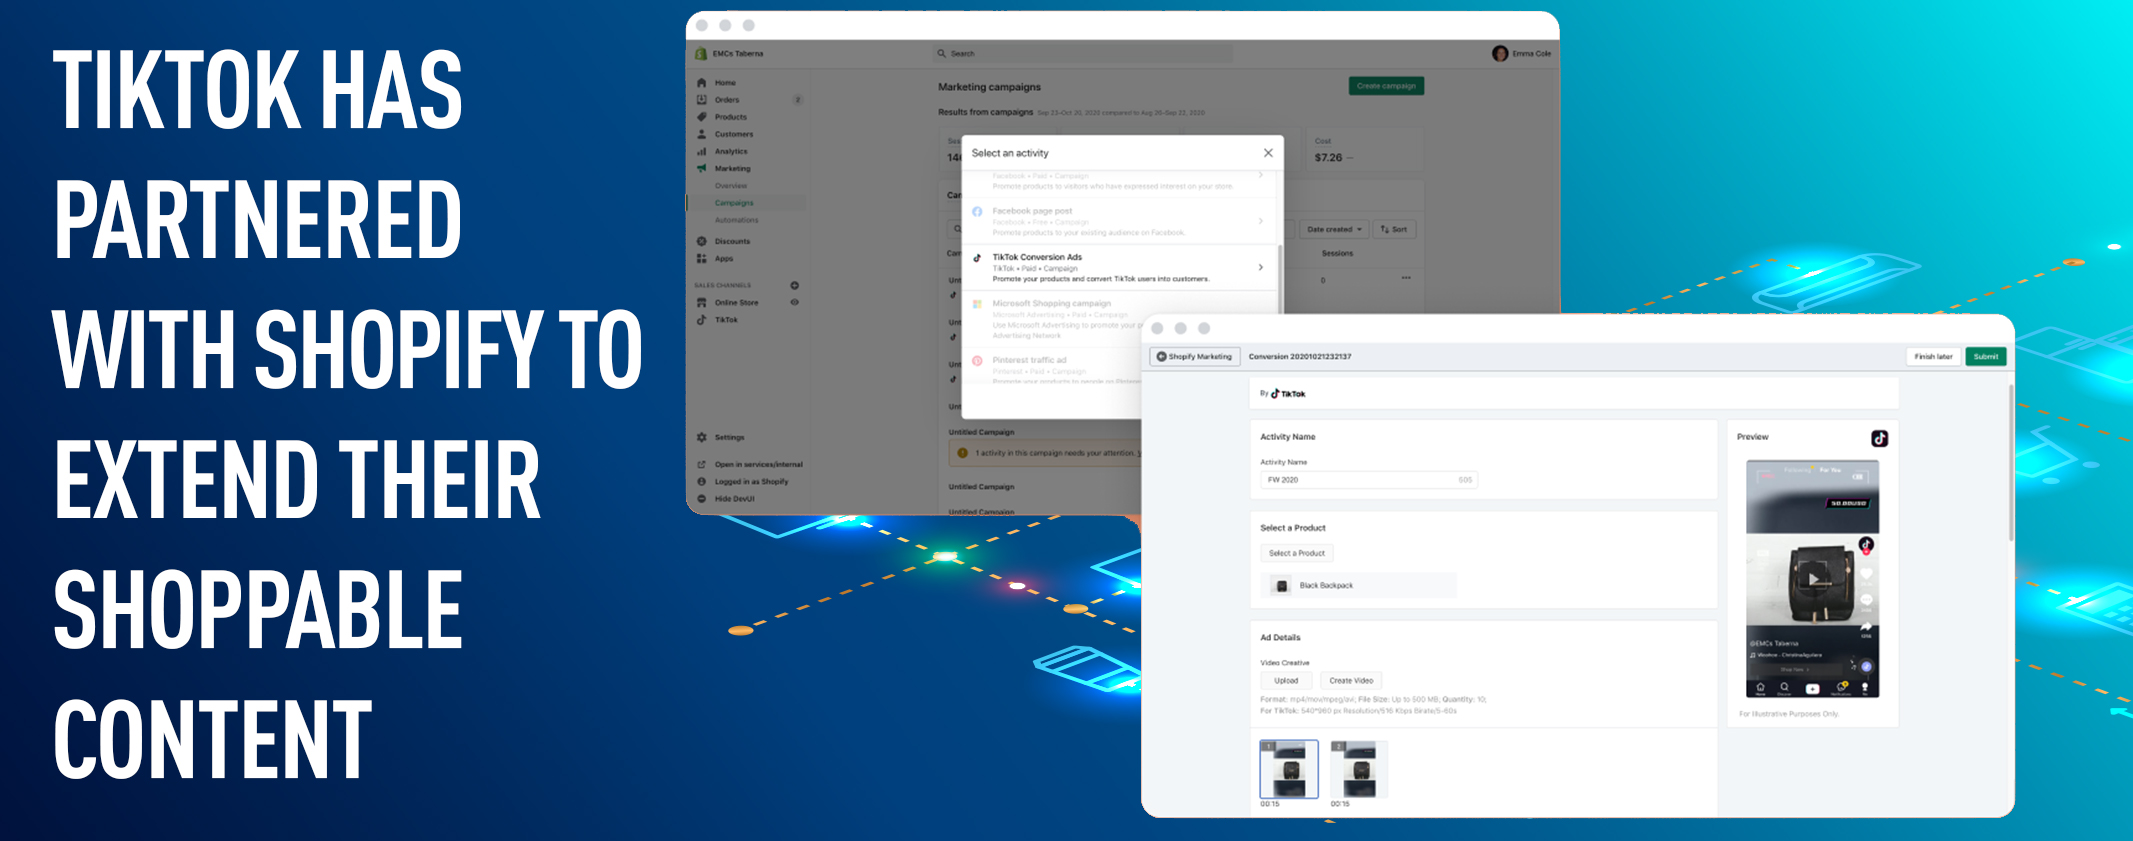Select the Overview submenu under Marketing
Image resolution: width=2133 pixels, height=841 pixels.
[x=731, y=186]
